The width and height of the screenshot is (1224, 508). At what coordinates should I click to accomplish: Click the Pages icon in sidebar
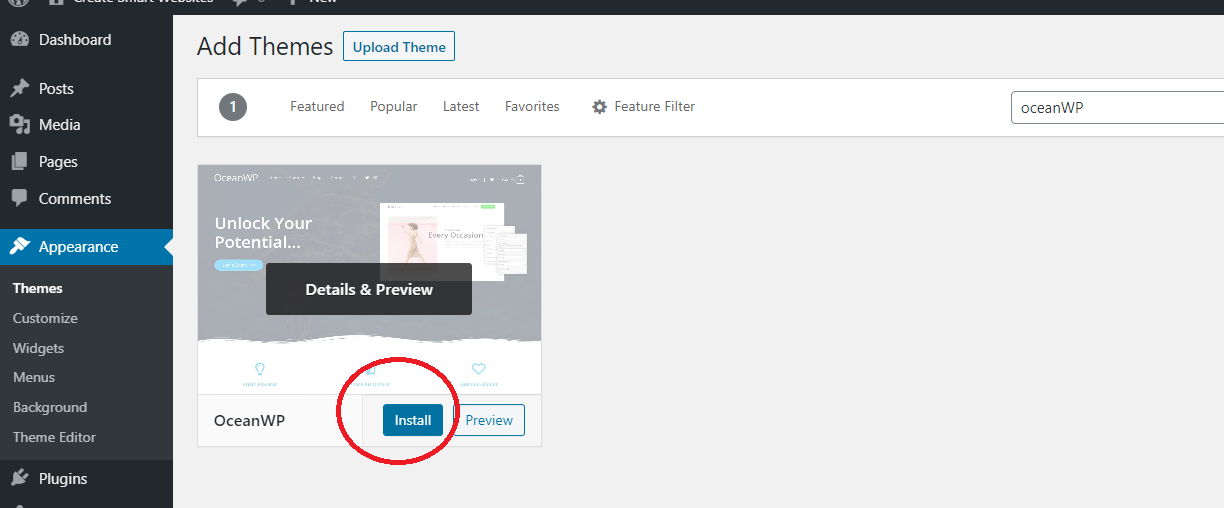(x=19, y=162)
